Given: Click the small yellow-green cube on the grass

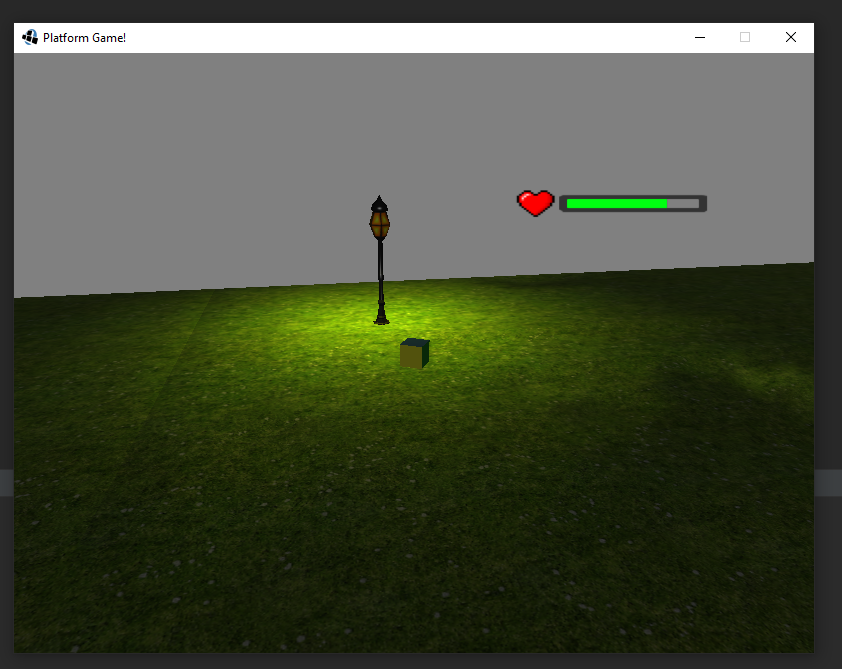Looking at the screenshot, I should 415,353.
